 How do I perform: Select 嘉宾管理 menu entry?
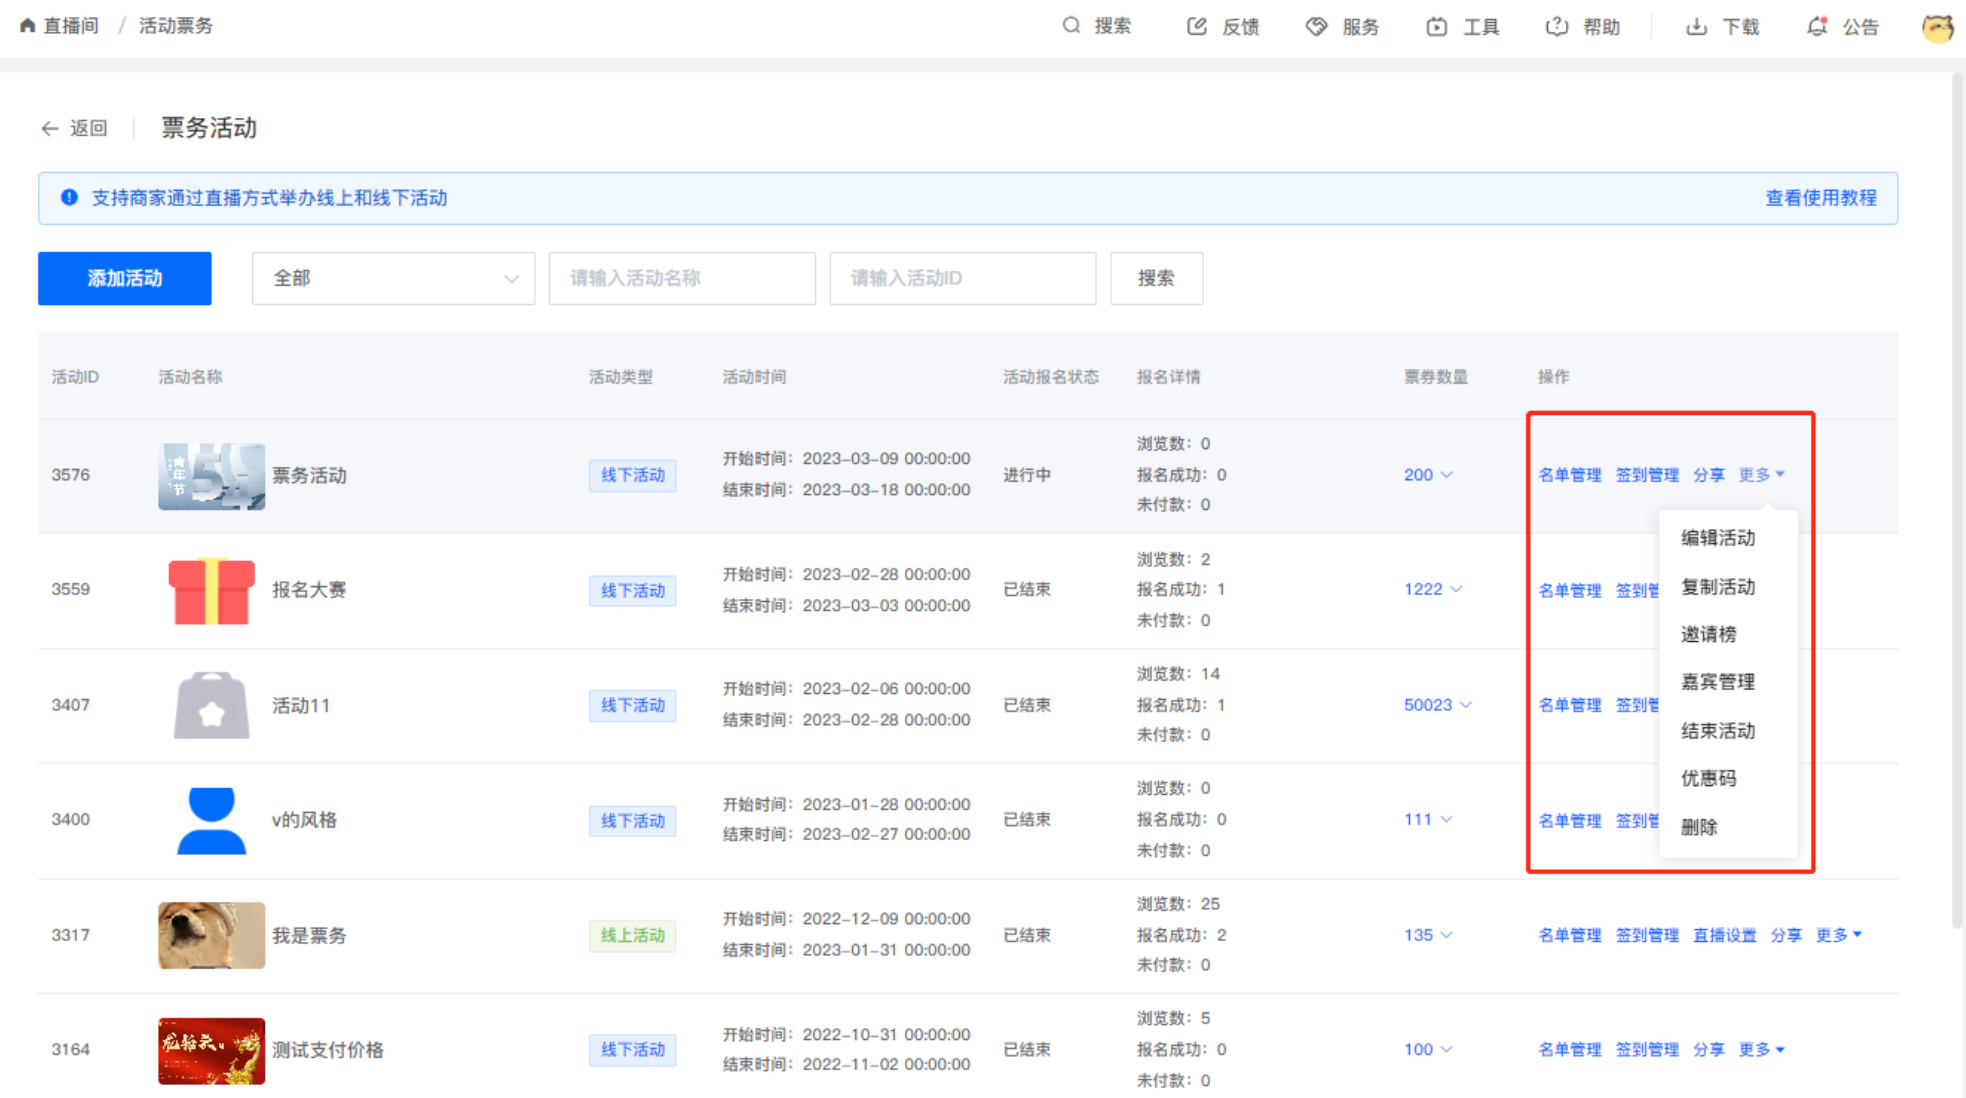click(x=1717, y=682)
